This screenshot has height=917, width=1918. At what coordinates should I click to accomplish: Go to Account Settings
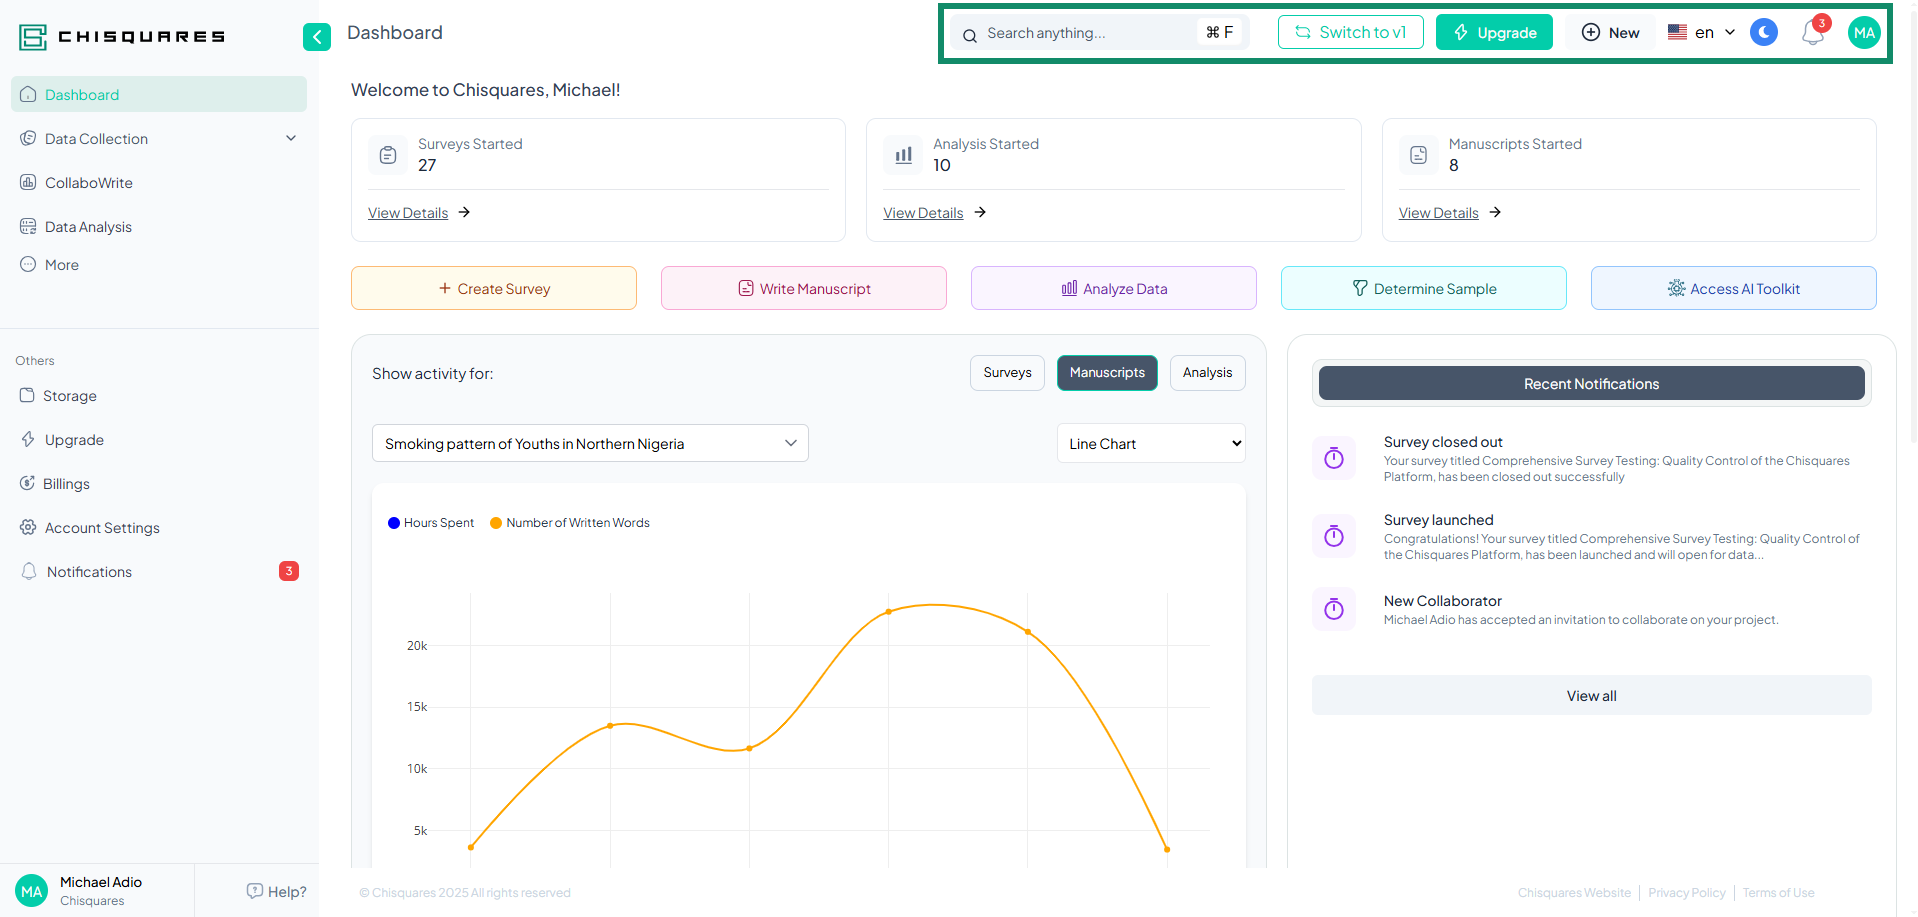101,528
